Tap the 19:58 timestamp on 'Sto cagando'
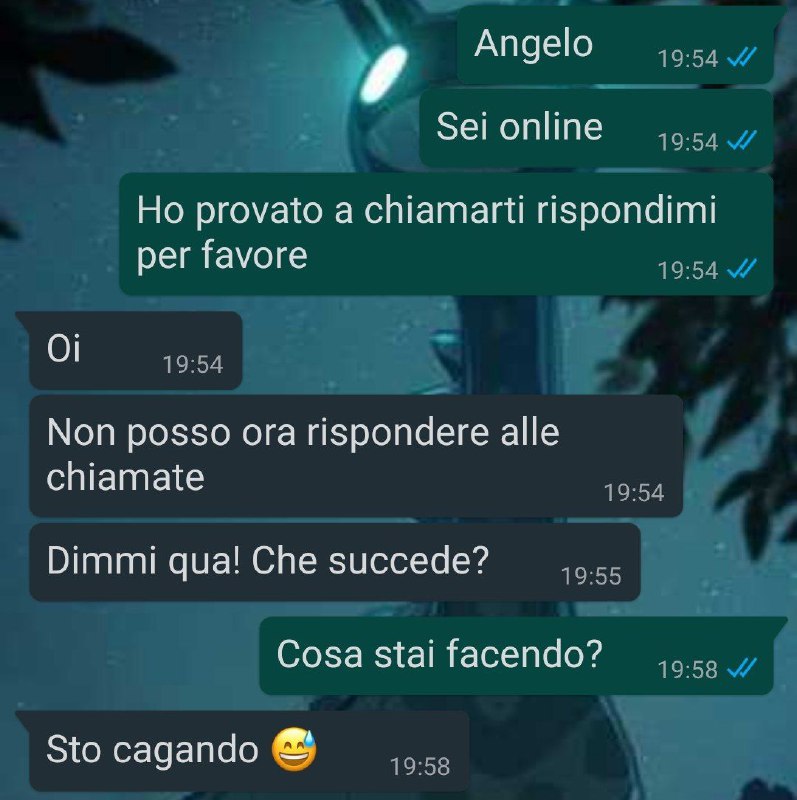 click(x=420, y=766)
